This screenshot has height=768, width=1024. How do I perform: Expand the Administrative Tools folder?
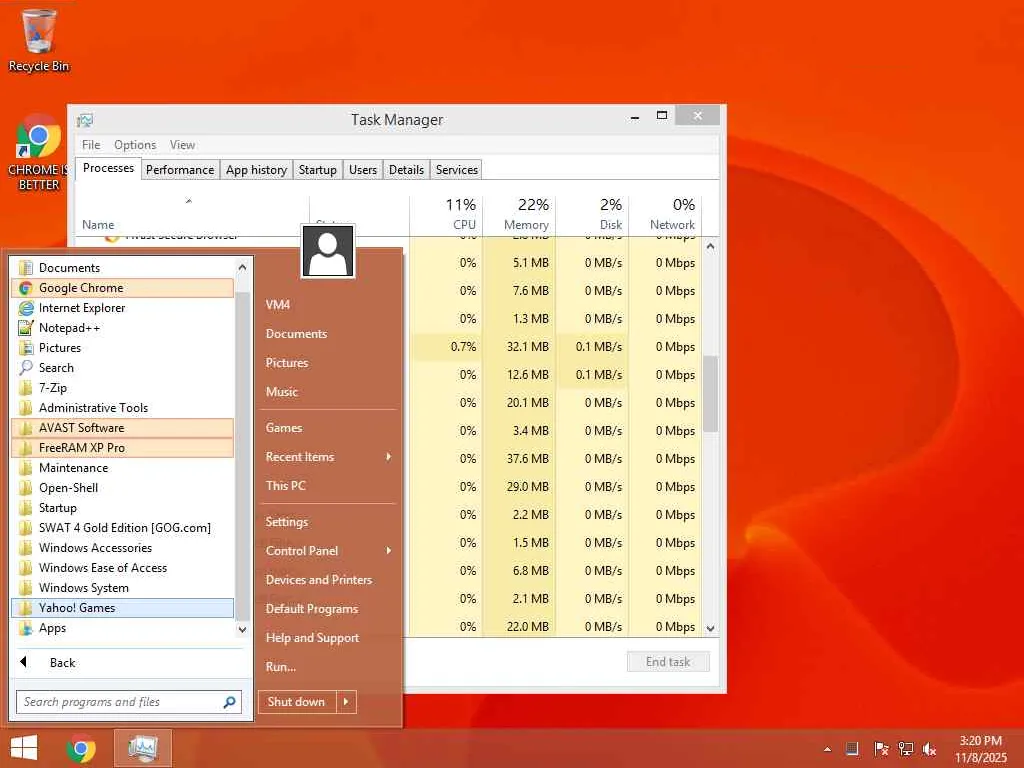click(123, 408)
